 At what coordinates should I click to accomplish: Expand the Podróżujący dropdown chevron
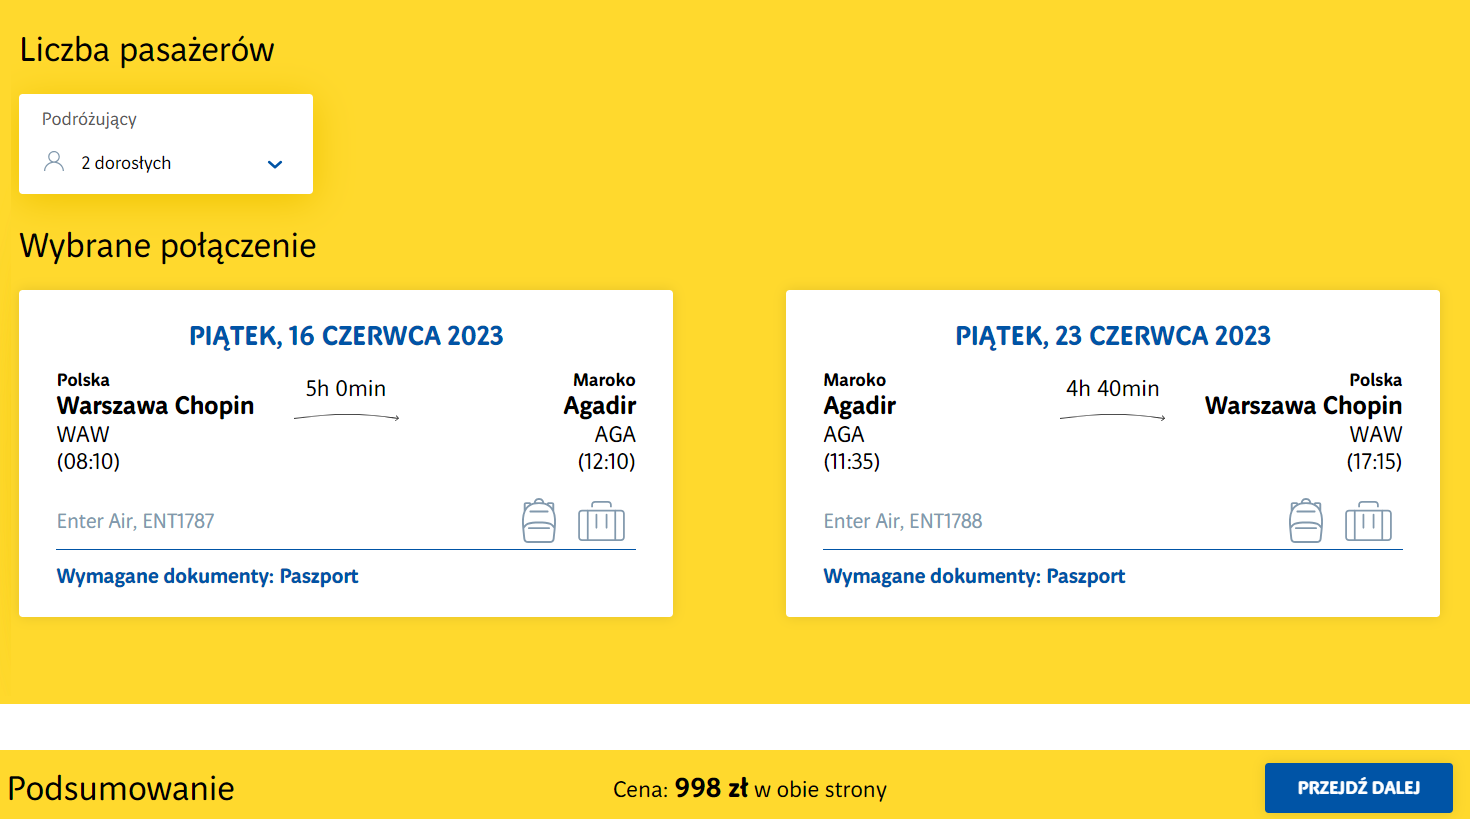(x=275, y=164)
